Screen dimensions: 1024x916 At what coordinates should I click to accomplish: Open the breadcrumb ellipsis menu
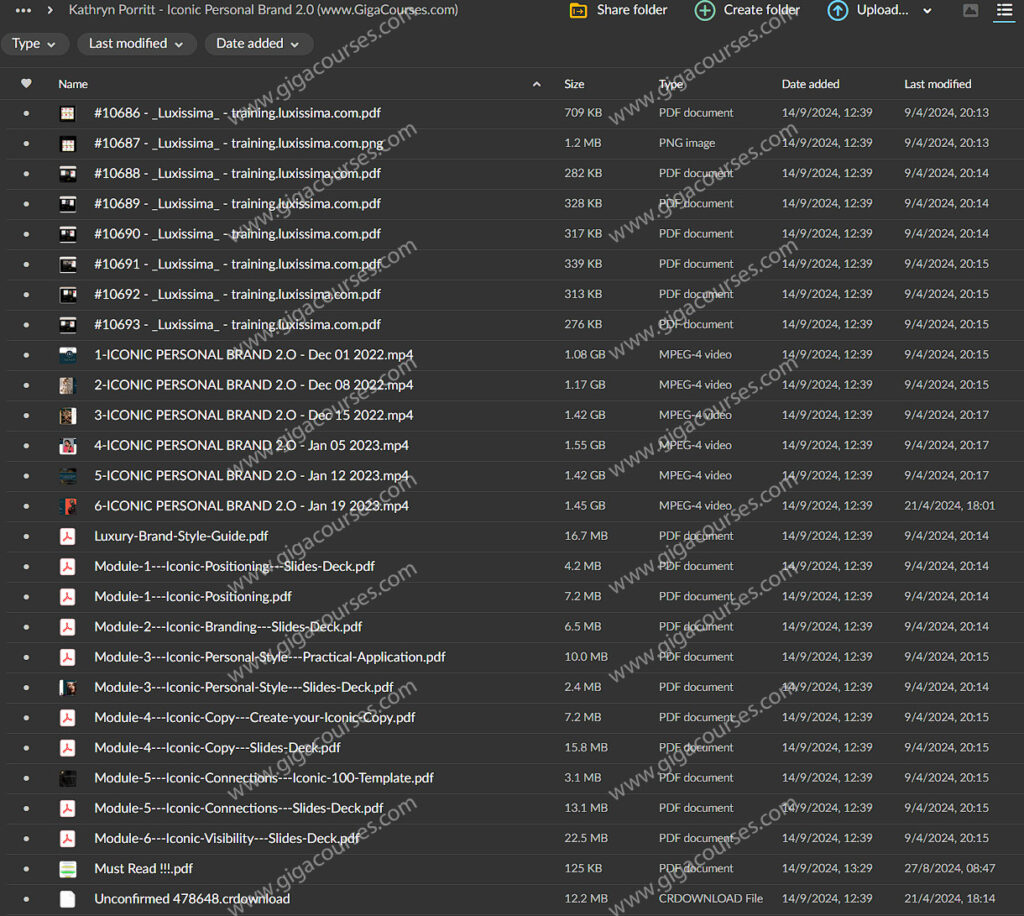23,10
